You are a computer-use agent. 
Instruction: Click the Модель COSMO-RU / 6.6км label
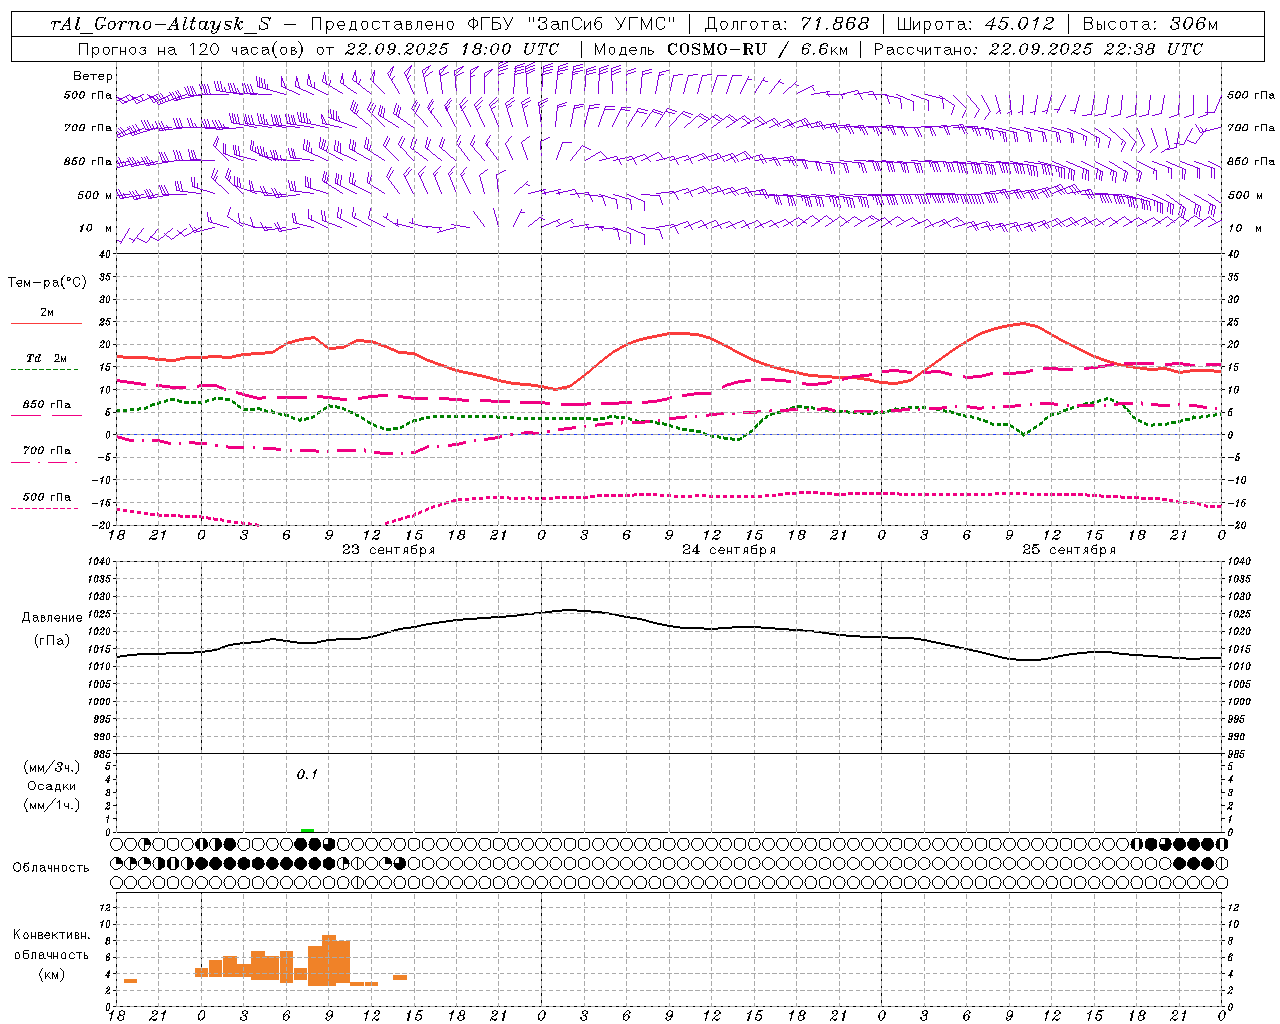(x=719, y=49)
